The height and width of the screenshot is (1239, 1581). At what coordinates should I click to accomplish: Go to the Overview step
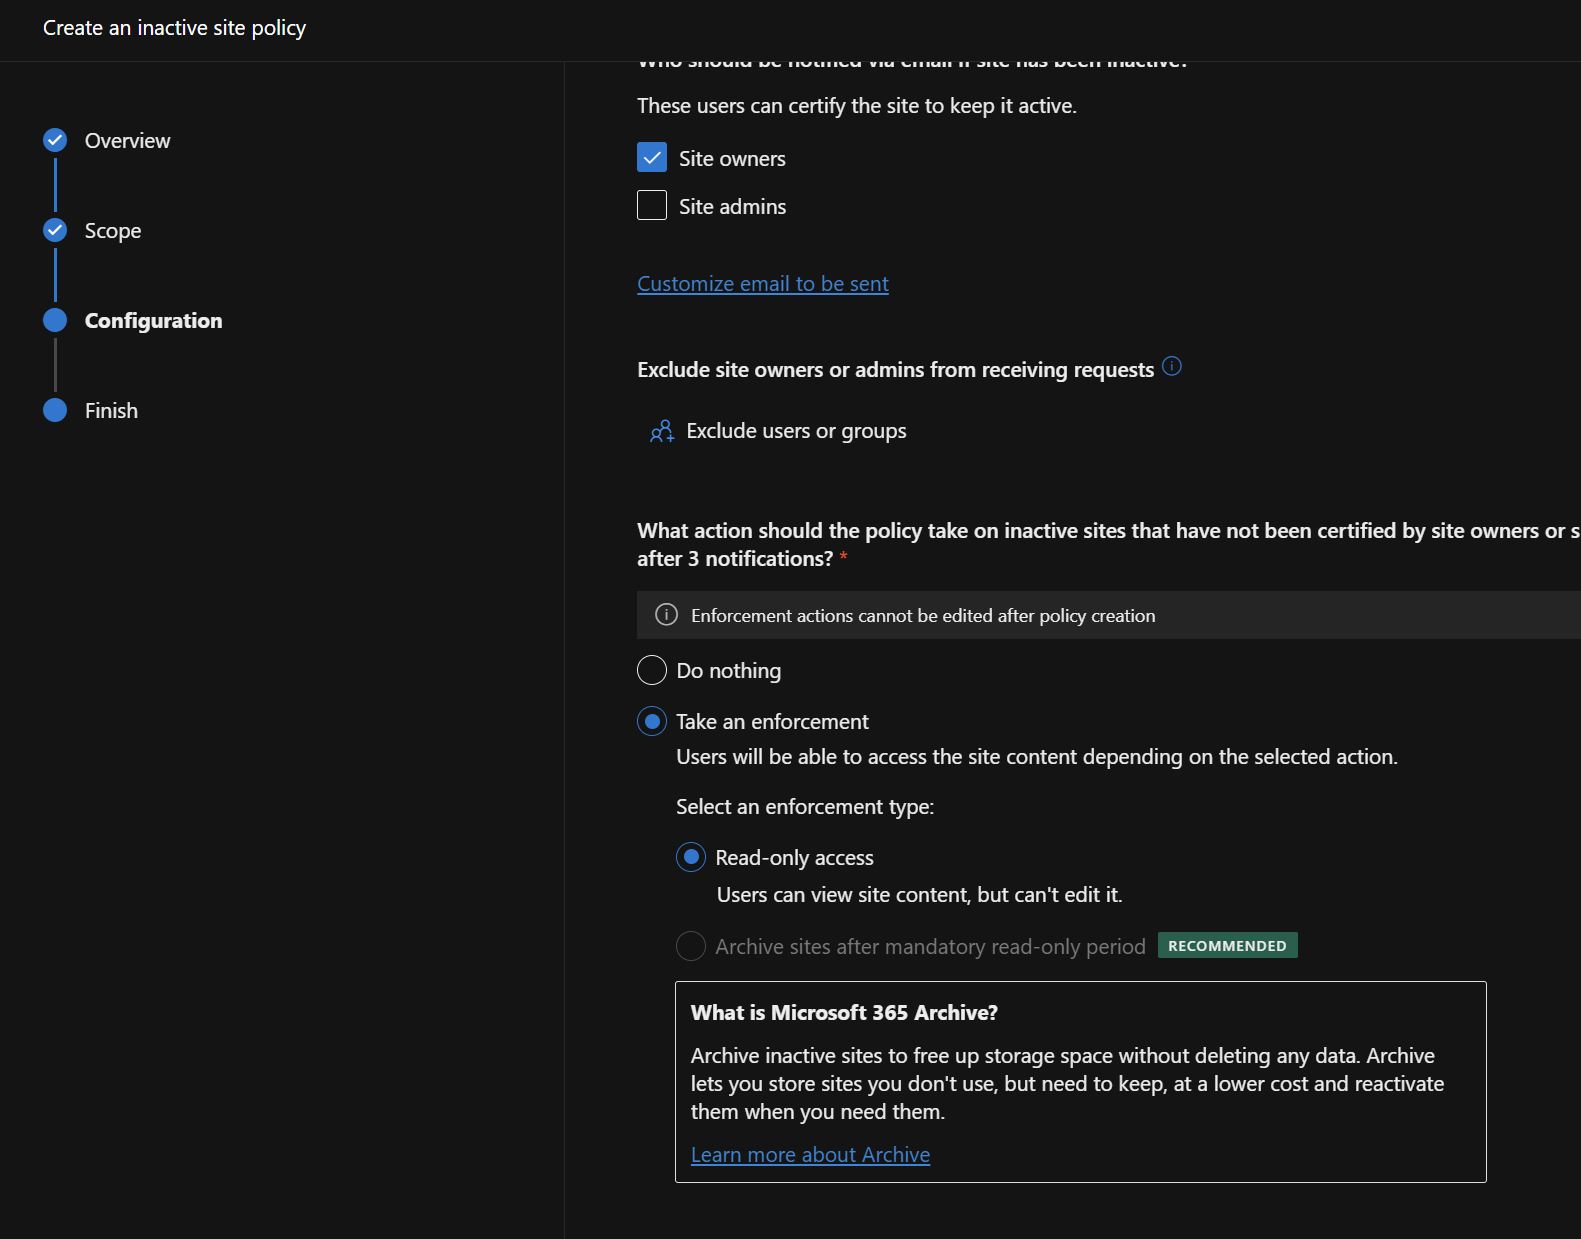click(128, 141)
